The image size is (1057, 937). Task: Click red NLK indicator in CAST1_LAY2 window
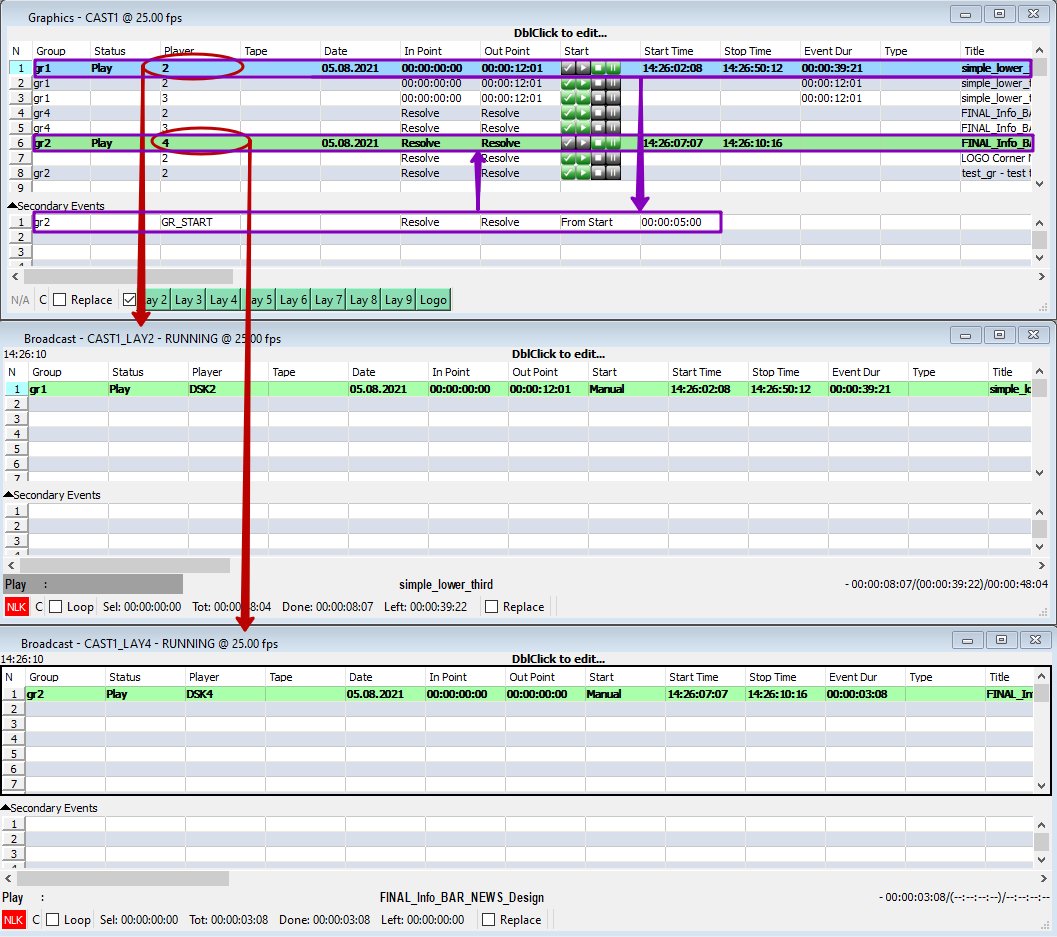tap(16, 607)
